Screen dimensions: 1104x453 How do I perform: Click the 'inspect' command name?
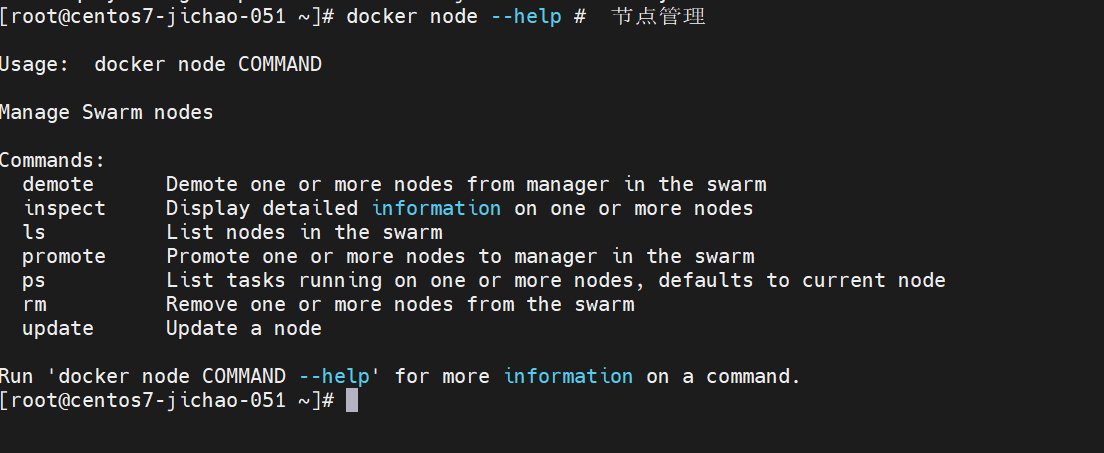tap(64, 209)
